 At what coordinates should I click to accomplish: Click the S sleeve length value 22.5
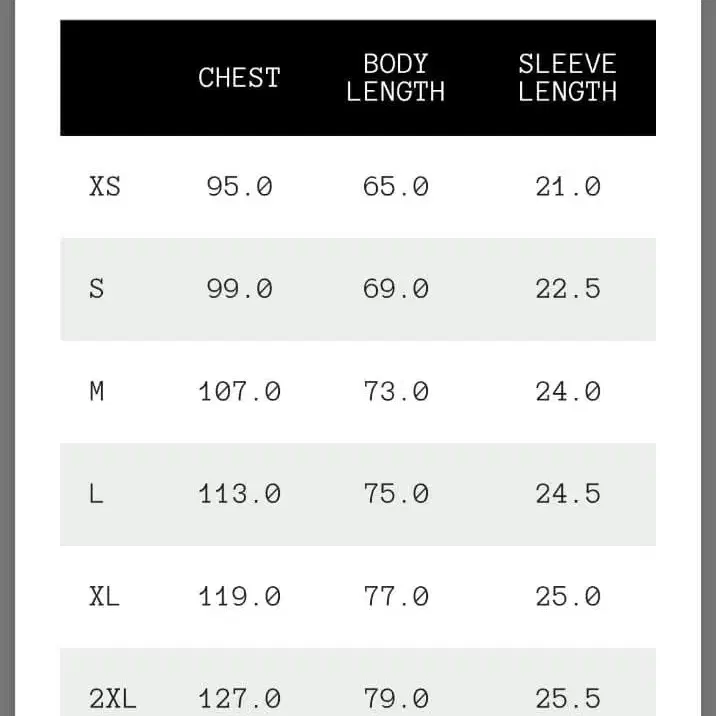[x=567, y=289]
